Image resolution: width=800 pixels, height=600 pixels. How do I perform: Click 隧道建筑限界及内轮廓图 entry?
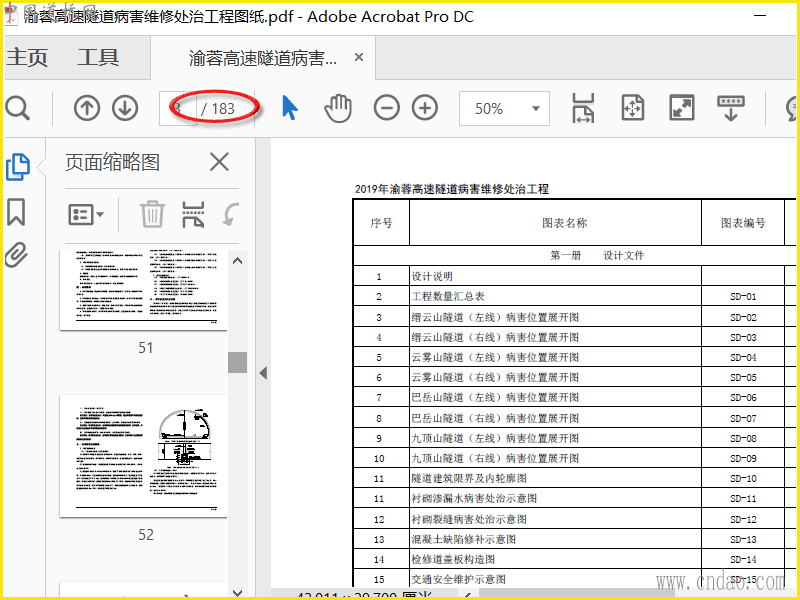(x=469, y=478)
